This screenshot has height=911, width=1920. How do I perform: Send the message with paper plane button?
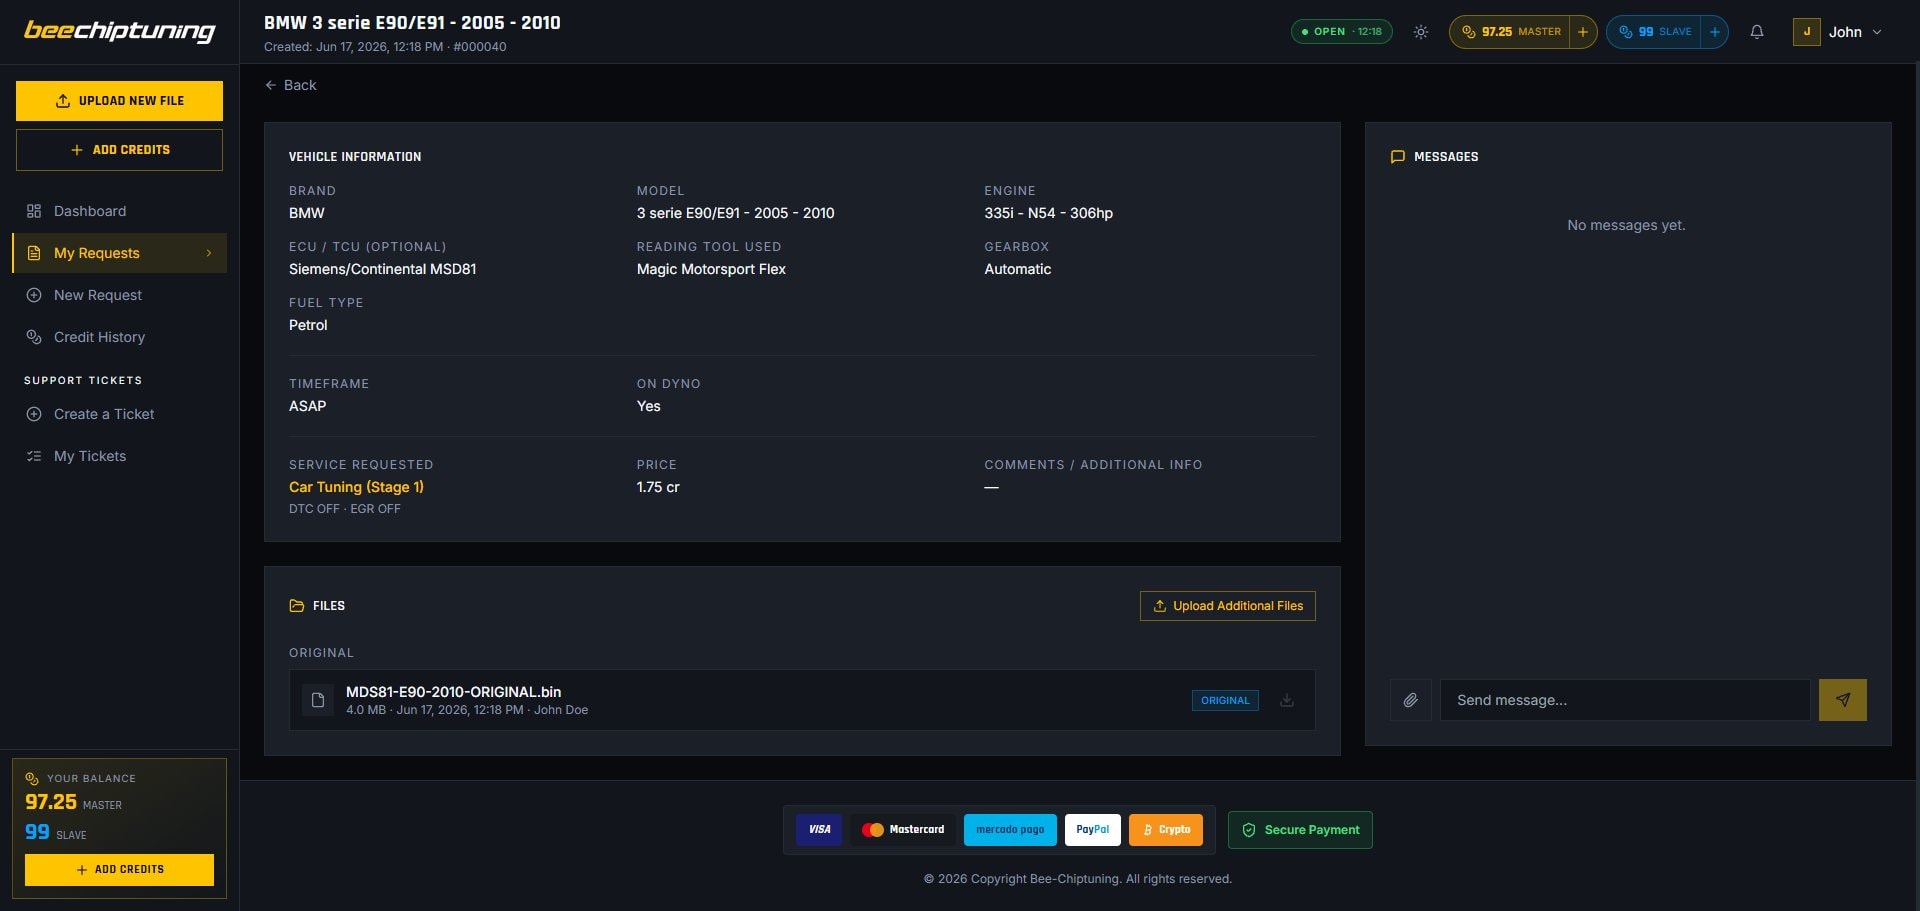click(x=1842, y=700)
